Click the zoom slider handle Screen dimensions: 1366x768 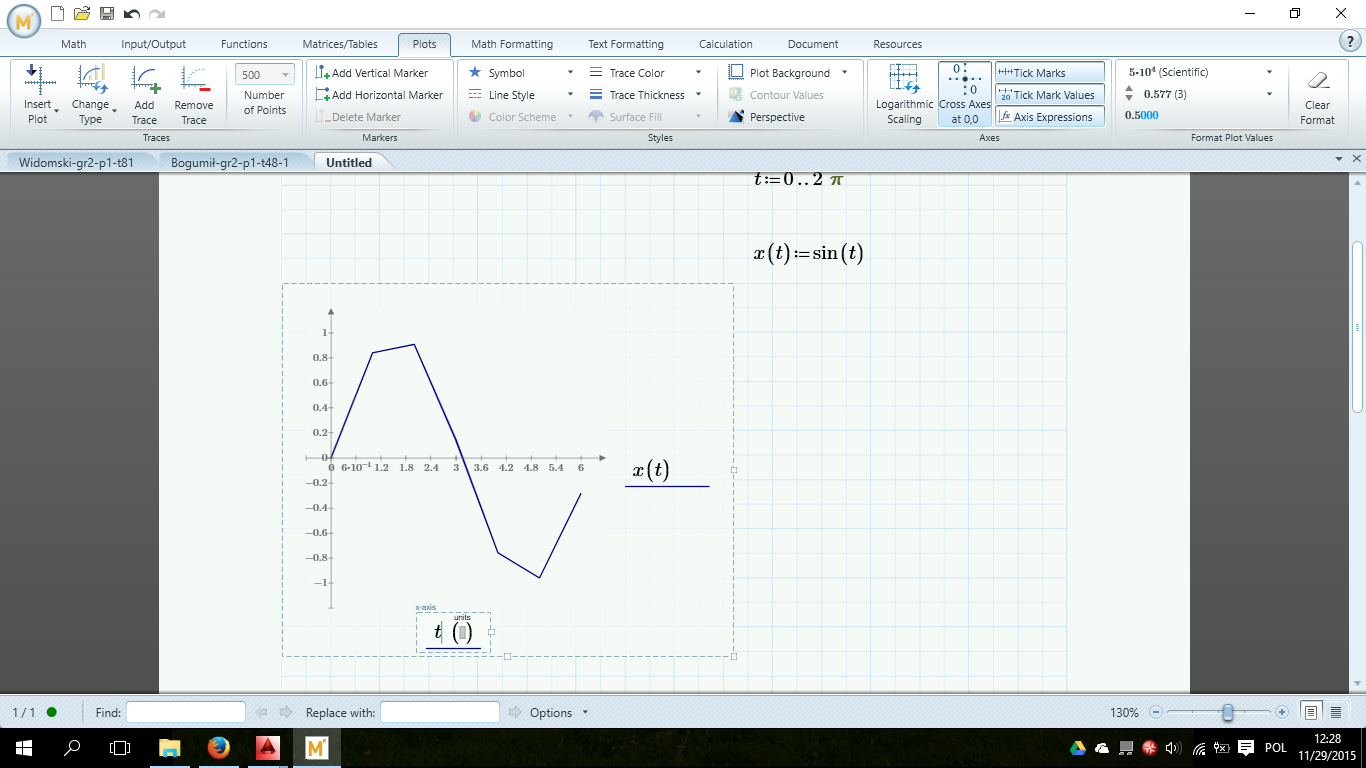pos(1227,712)
